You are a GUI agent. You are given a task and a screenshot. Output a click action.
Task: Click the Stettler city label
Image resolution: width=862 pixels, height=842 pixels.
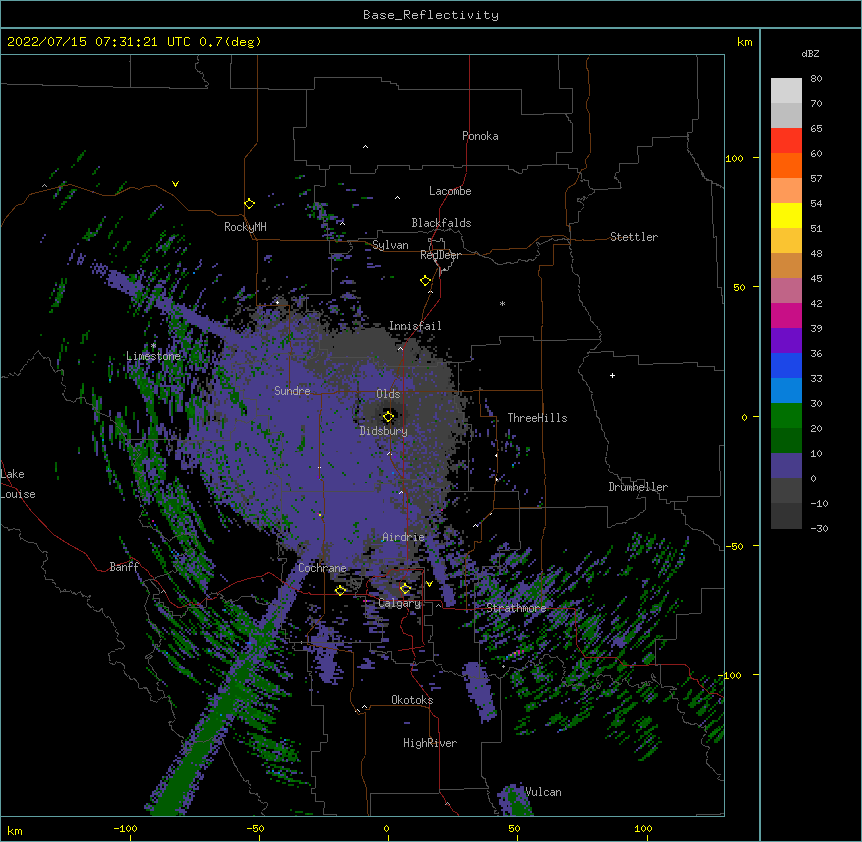634,237
